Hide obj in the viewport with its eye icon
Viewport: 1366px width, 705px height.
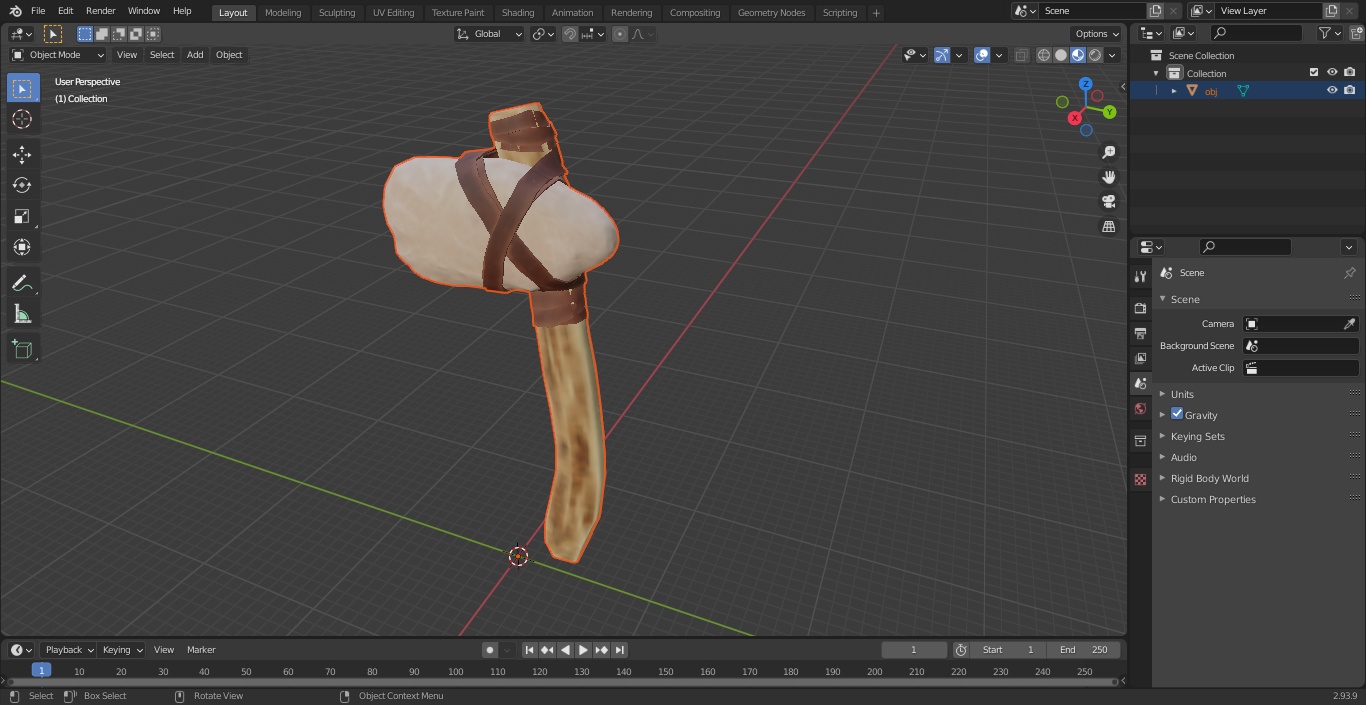point(1332,91)
